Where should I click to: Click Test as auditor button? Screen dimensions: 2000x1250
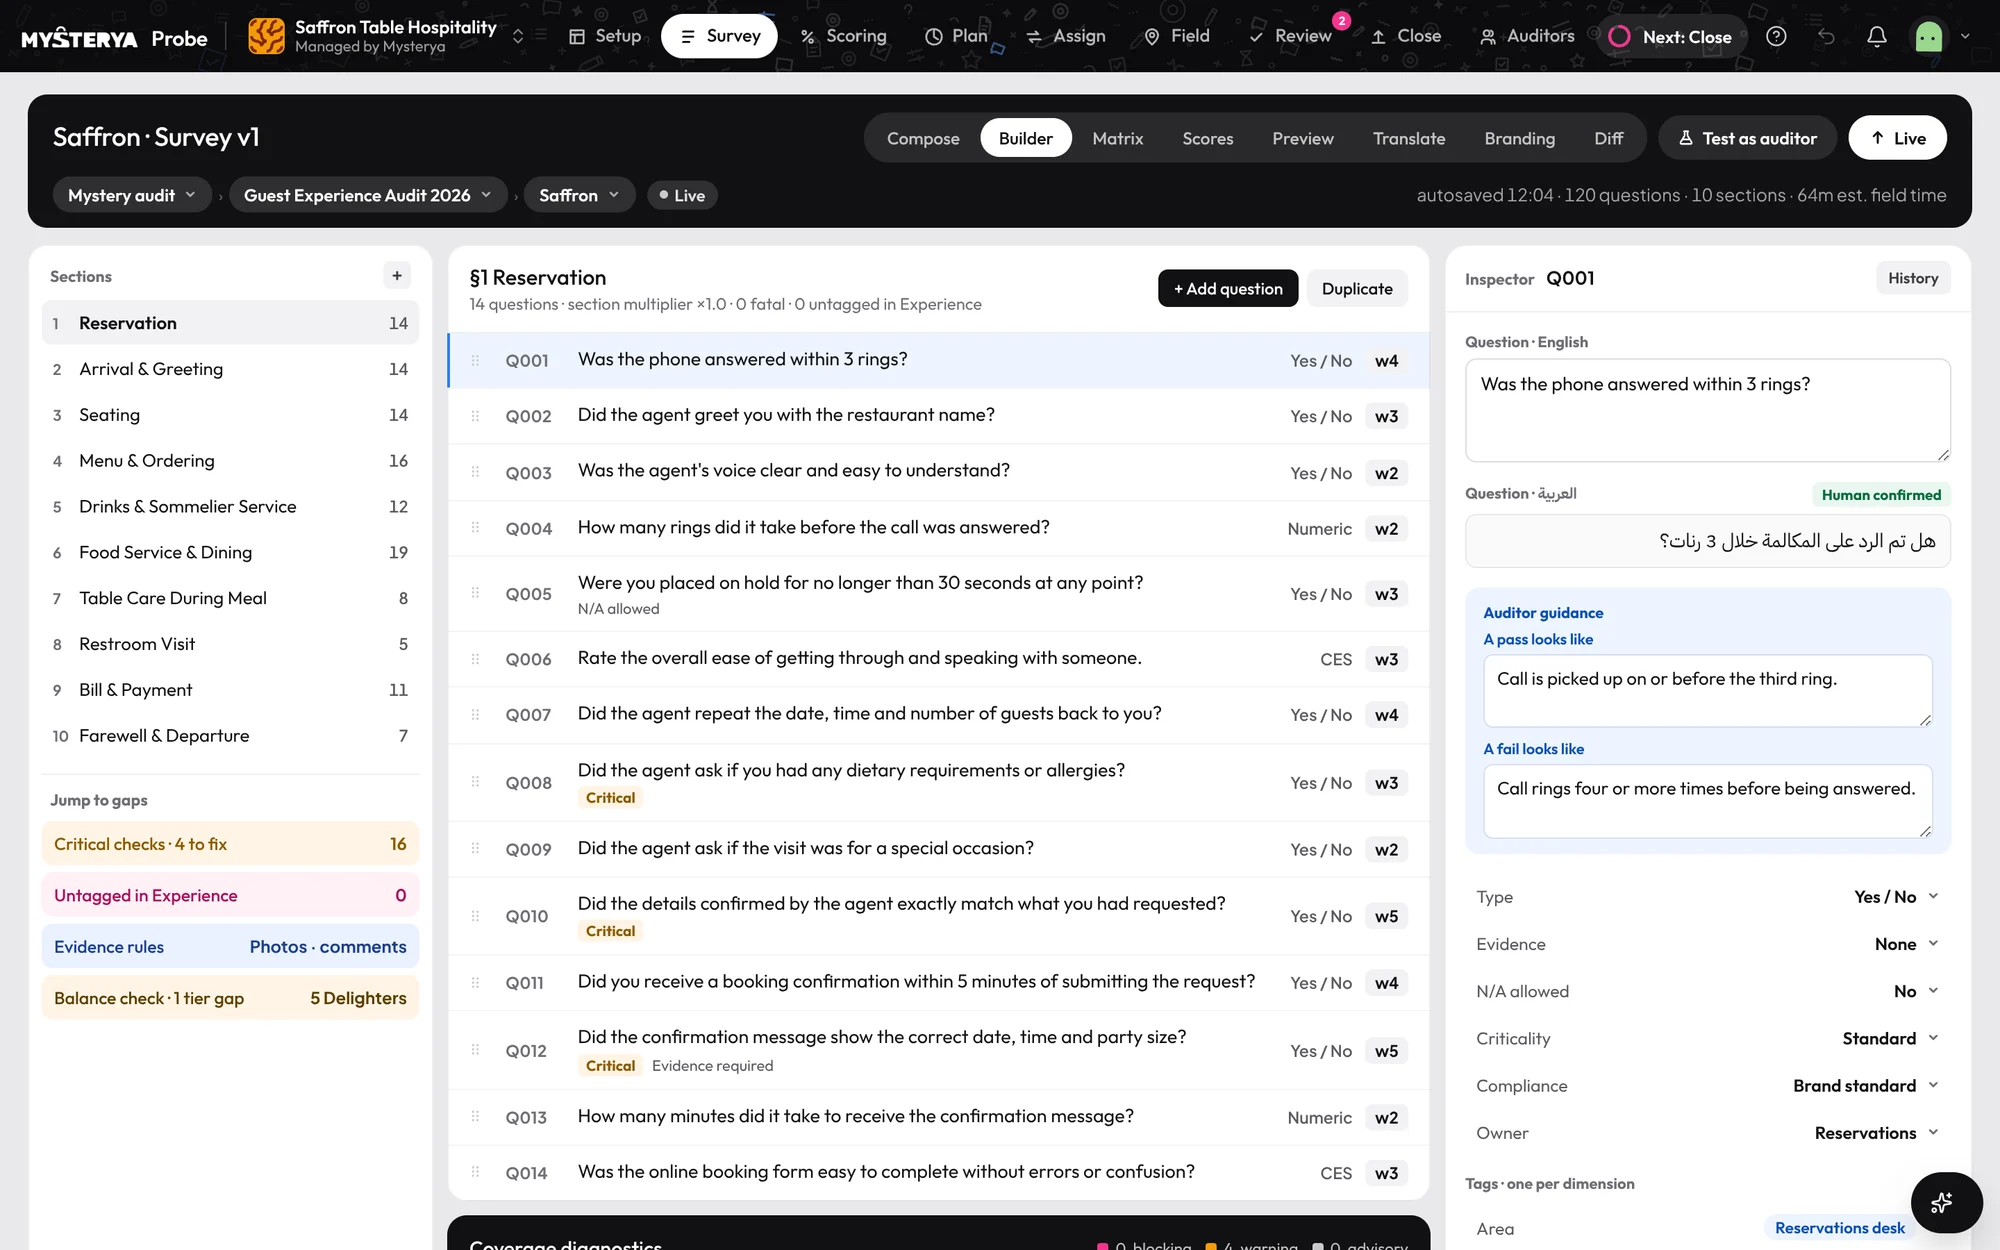point(1747,138)
